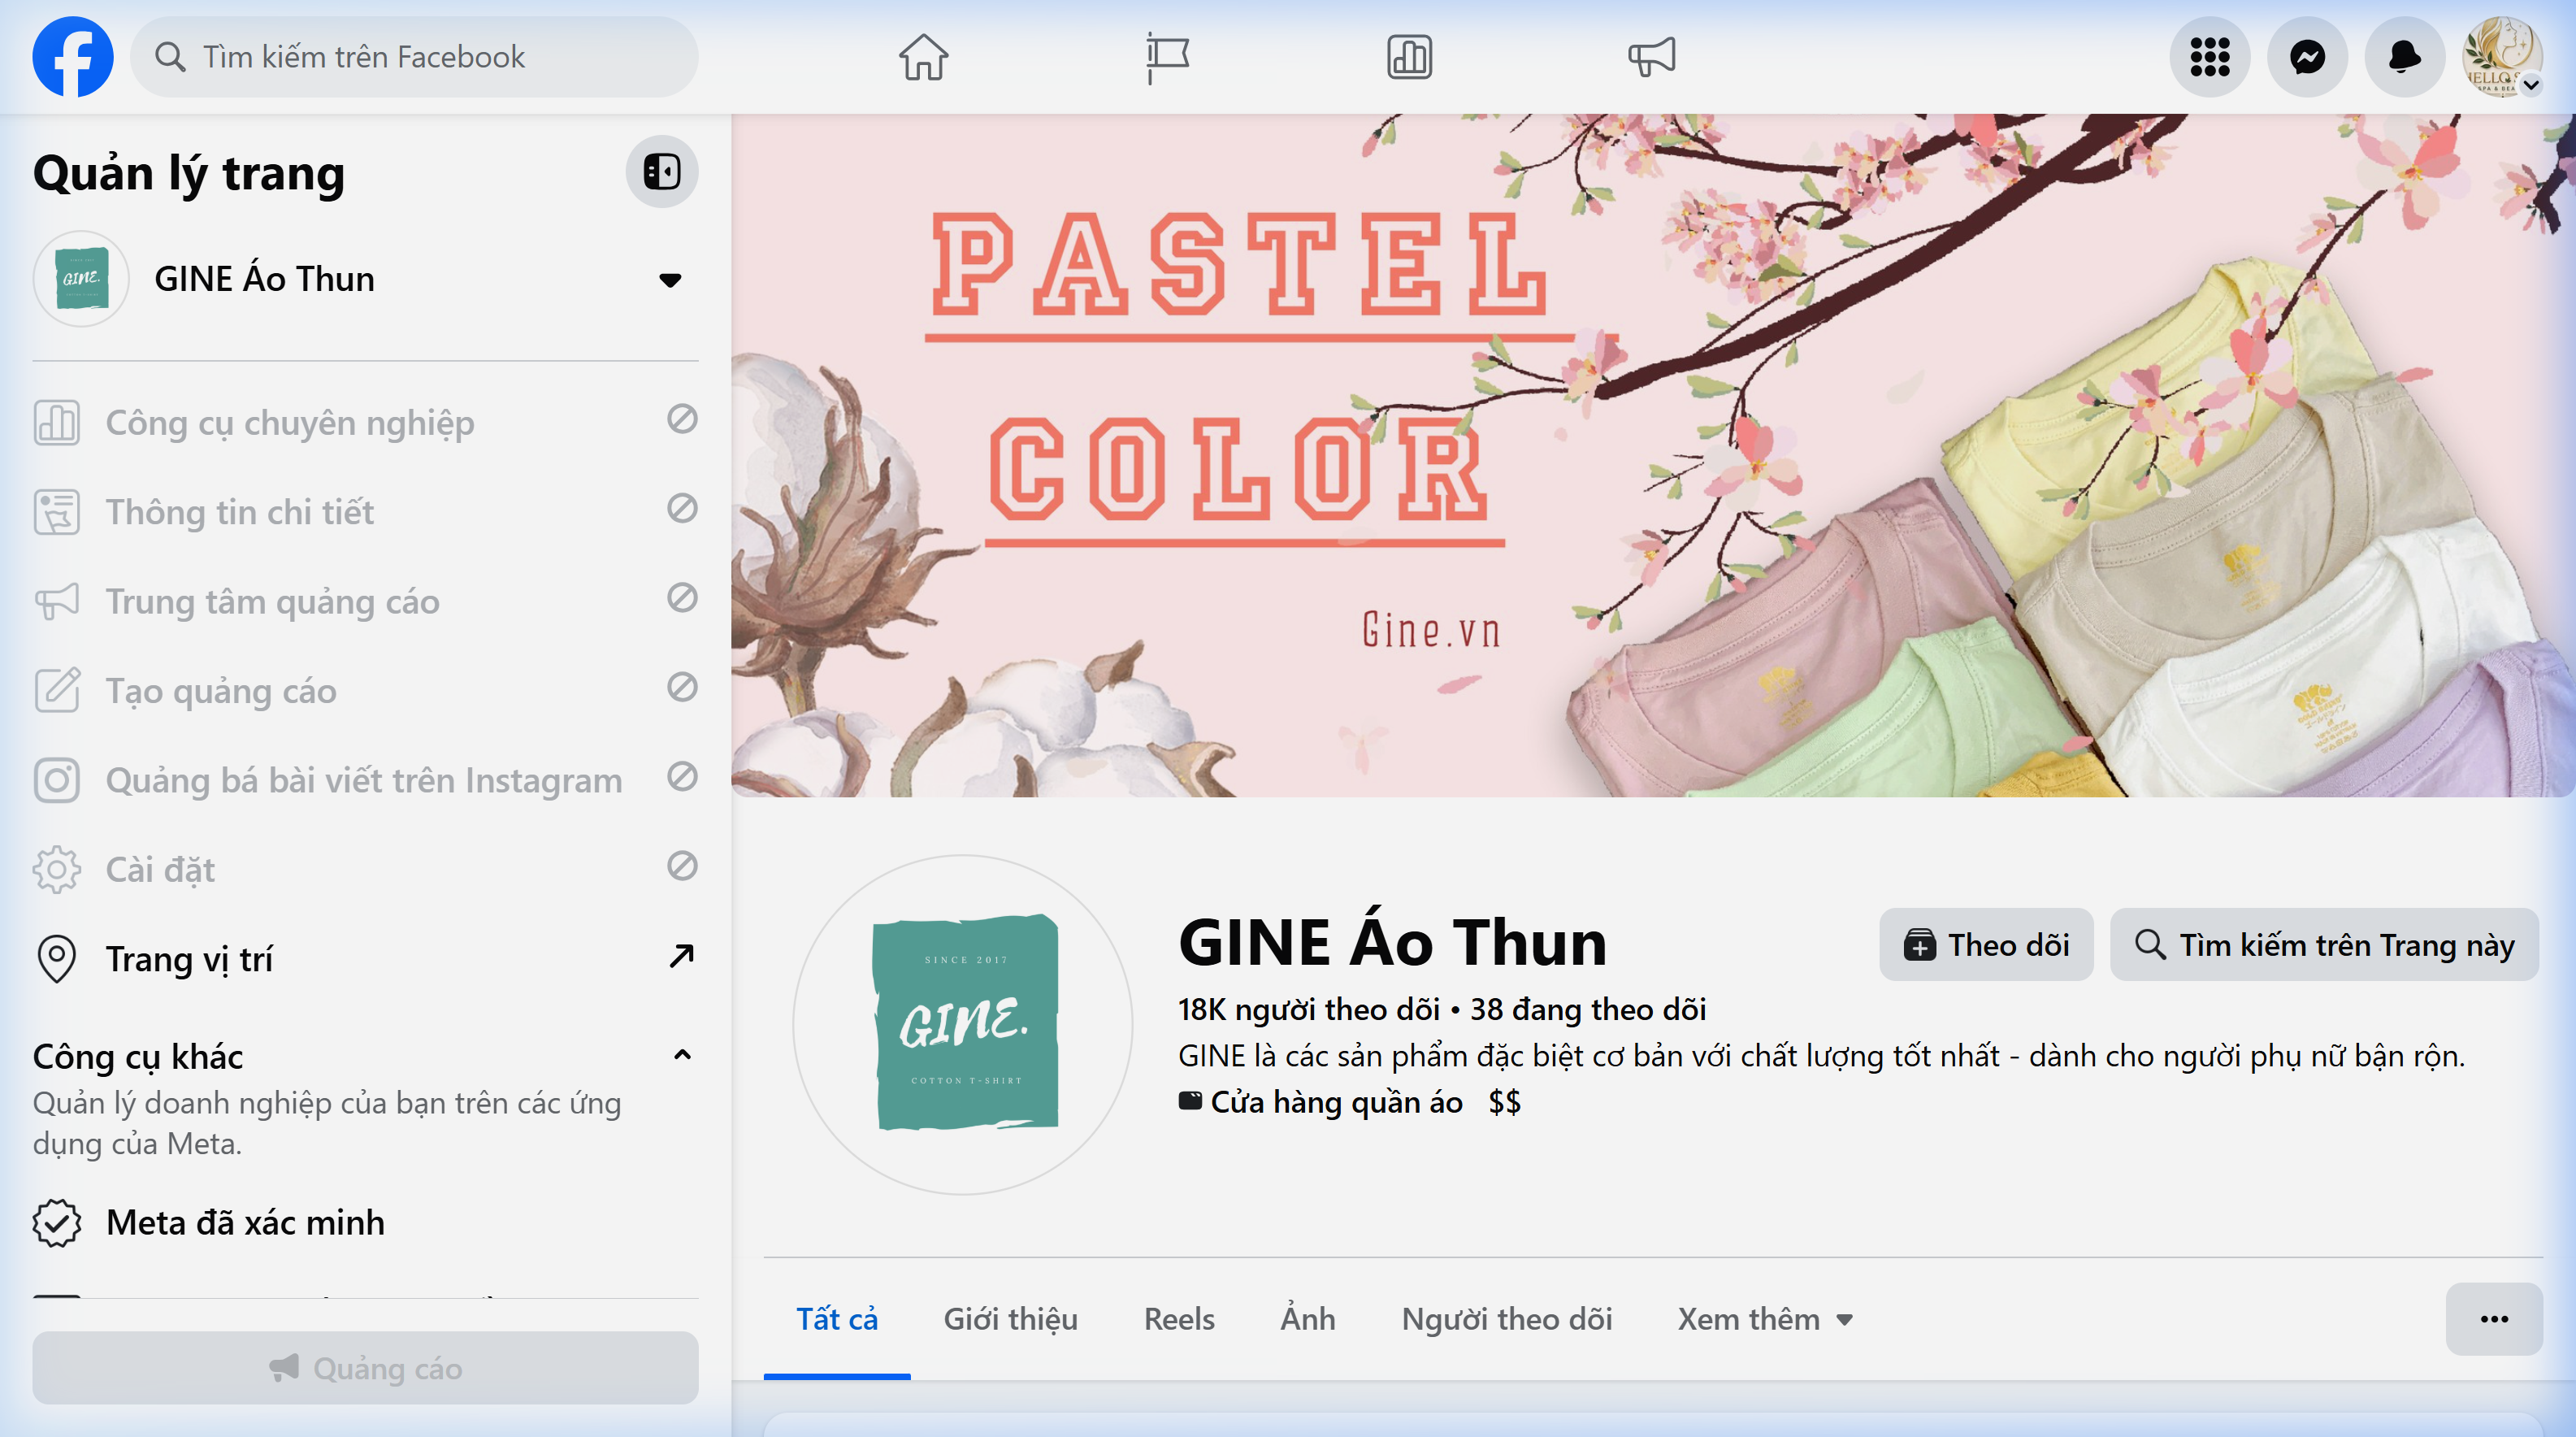The height and width of the screenshot is (1437, 2576).
Task: Open 38 đang theo dõi list
Action: [1588, 1009]
